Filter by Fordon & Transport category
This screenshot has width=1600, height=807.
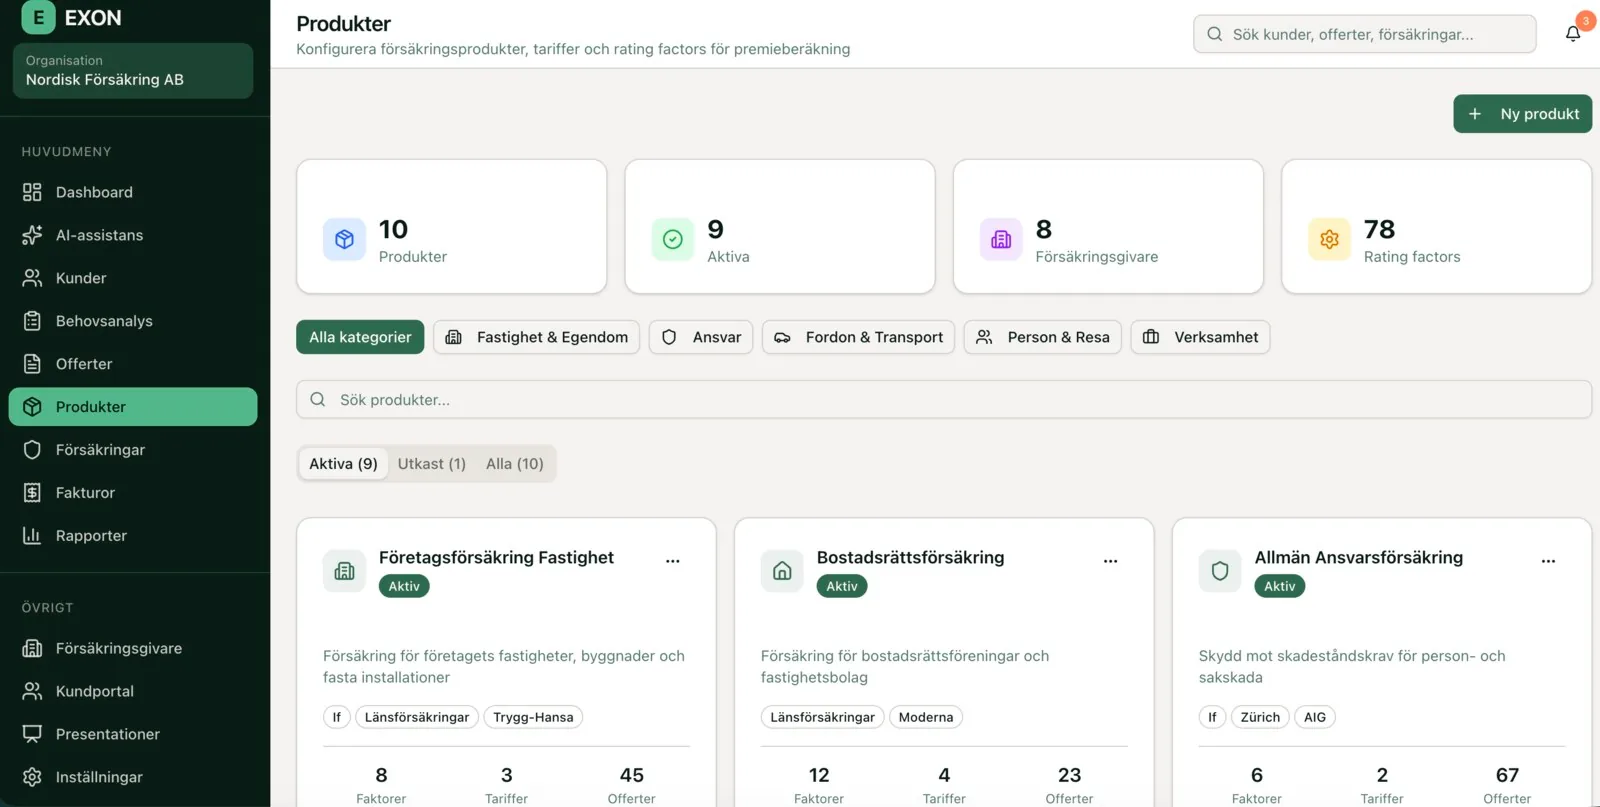858,337
